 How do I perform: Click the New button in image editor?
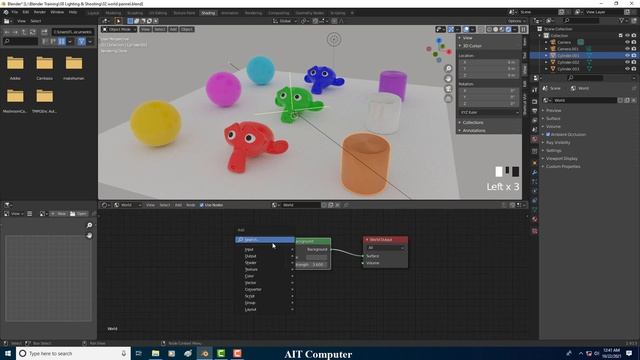(59, 213)
